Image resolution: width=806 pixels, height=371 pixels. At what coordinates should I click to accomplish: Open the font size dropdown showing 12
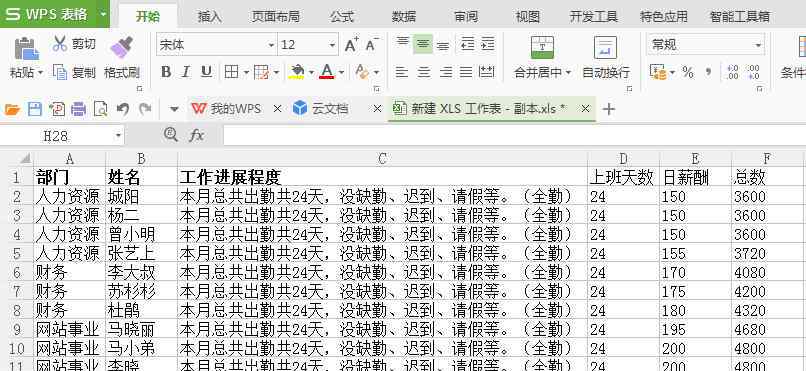(x=332, y=45)
